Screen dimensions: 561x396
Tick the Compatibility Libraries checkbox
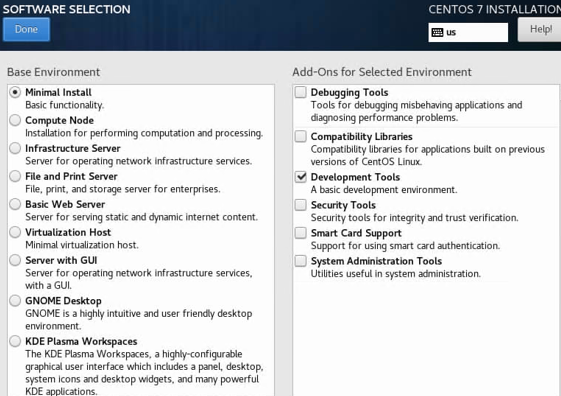pos(301,136)
